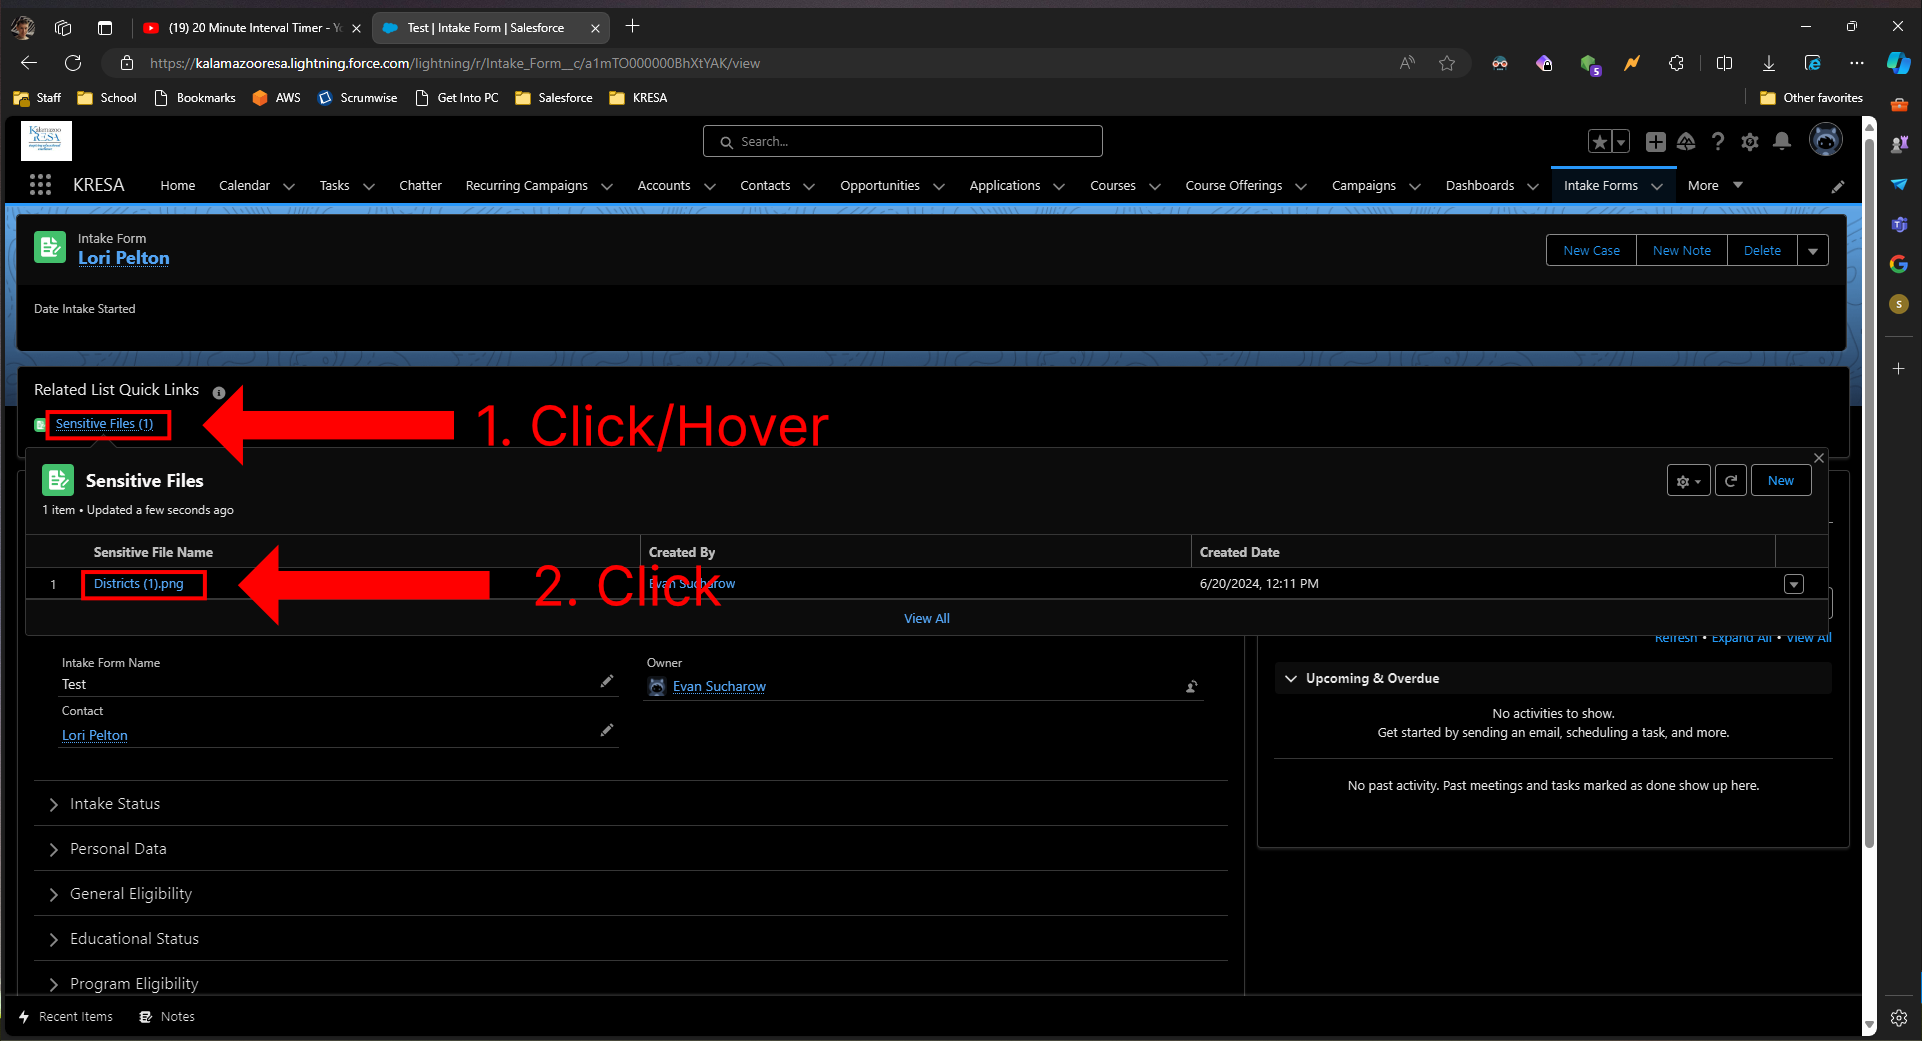Image resolution: width=1922 pixels, height=1041 pixels.
Task: Open the Dashboards tab
Action: (1480, 185)
